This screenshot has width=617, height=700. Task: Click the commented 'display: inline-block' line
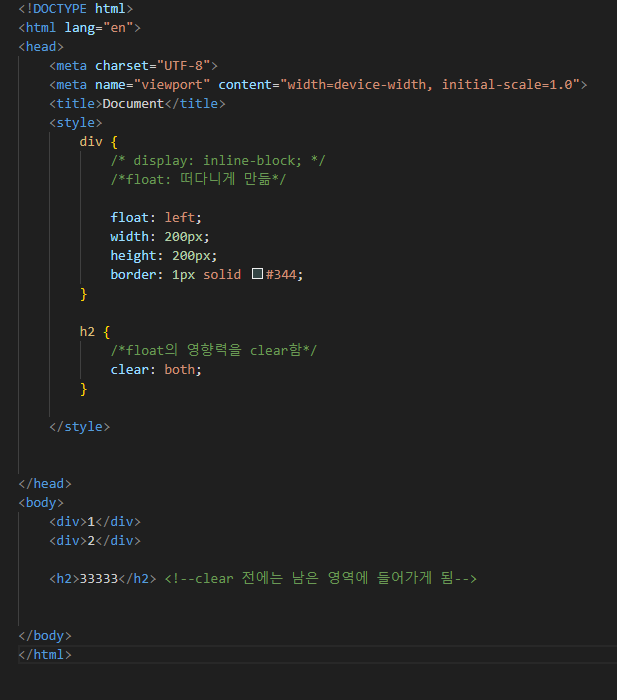click(218, 161)
